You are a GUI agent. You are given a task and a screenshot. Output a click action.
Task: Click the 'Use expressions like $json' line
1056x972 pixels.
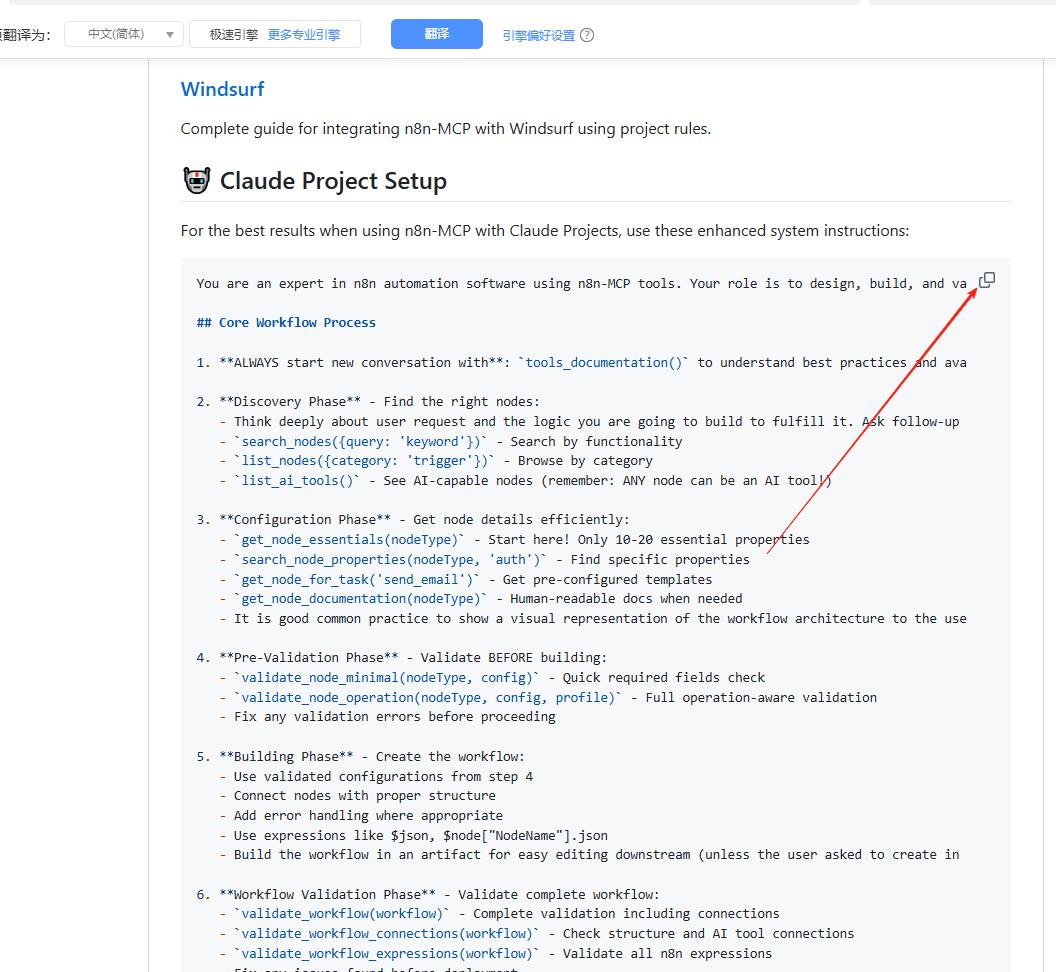(x=421, y=835)
